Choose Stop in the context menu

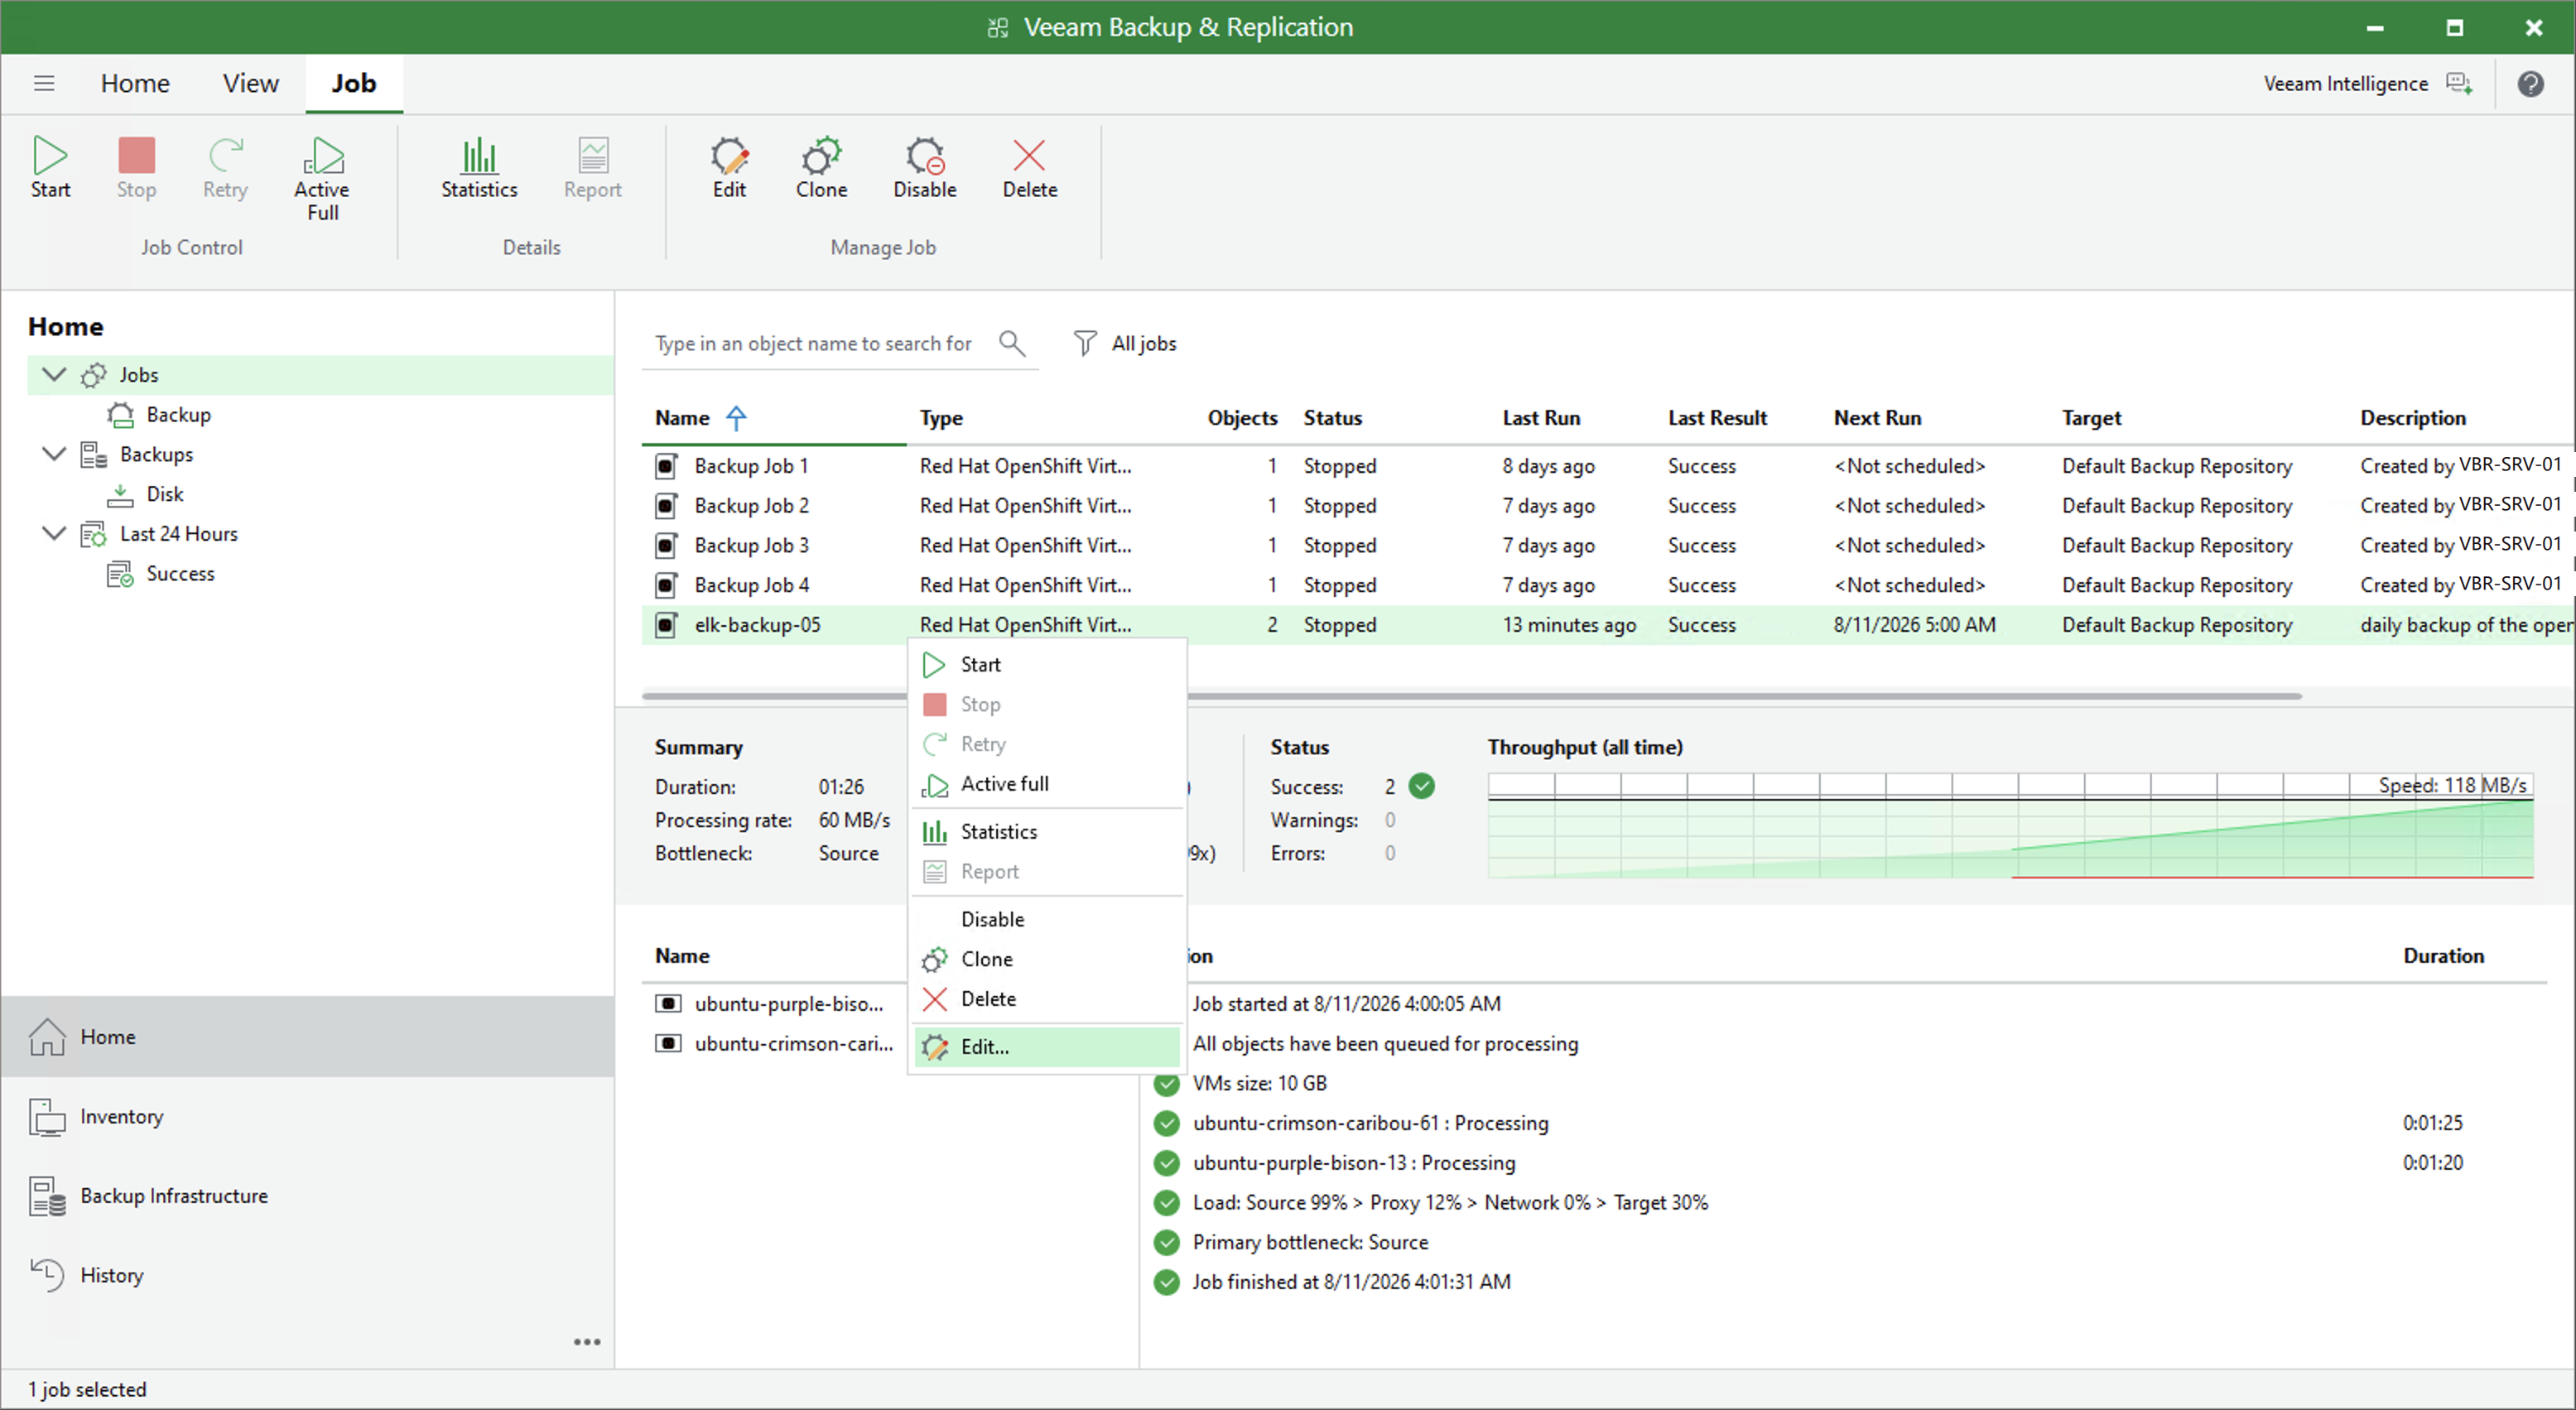tap(1047, 705)
